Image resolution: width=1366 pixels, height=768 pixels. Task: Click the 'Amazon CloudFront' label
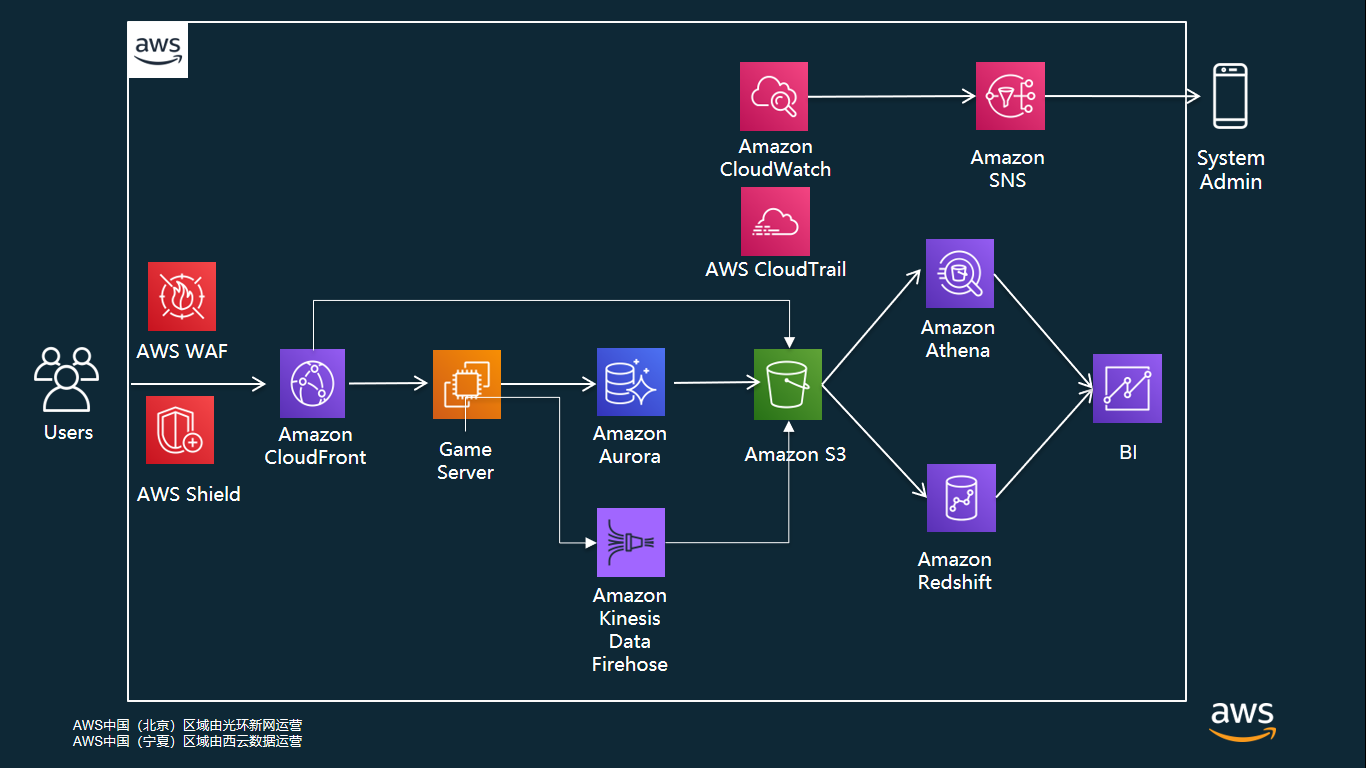click(x=315, y=446)
